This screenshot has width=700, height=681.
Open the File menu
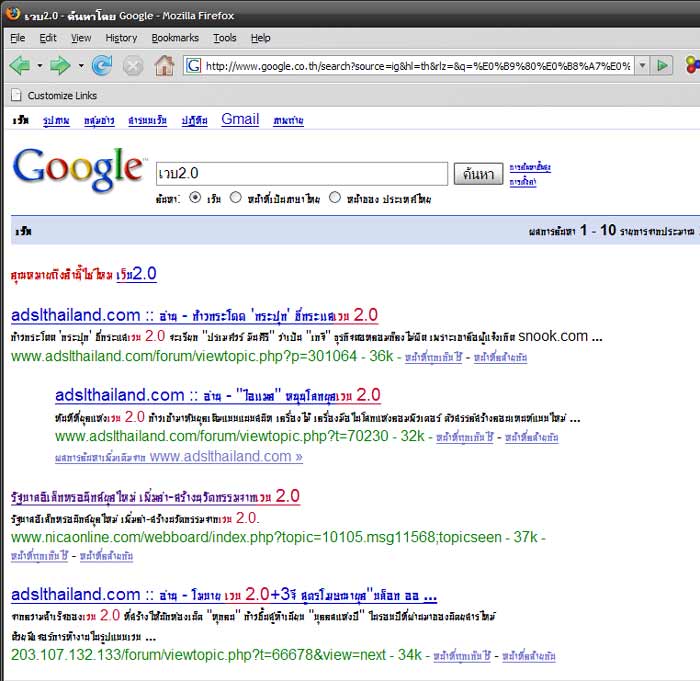tap(17, 38)
